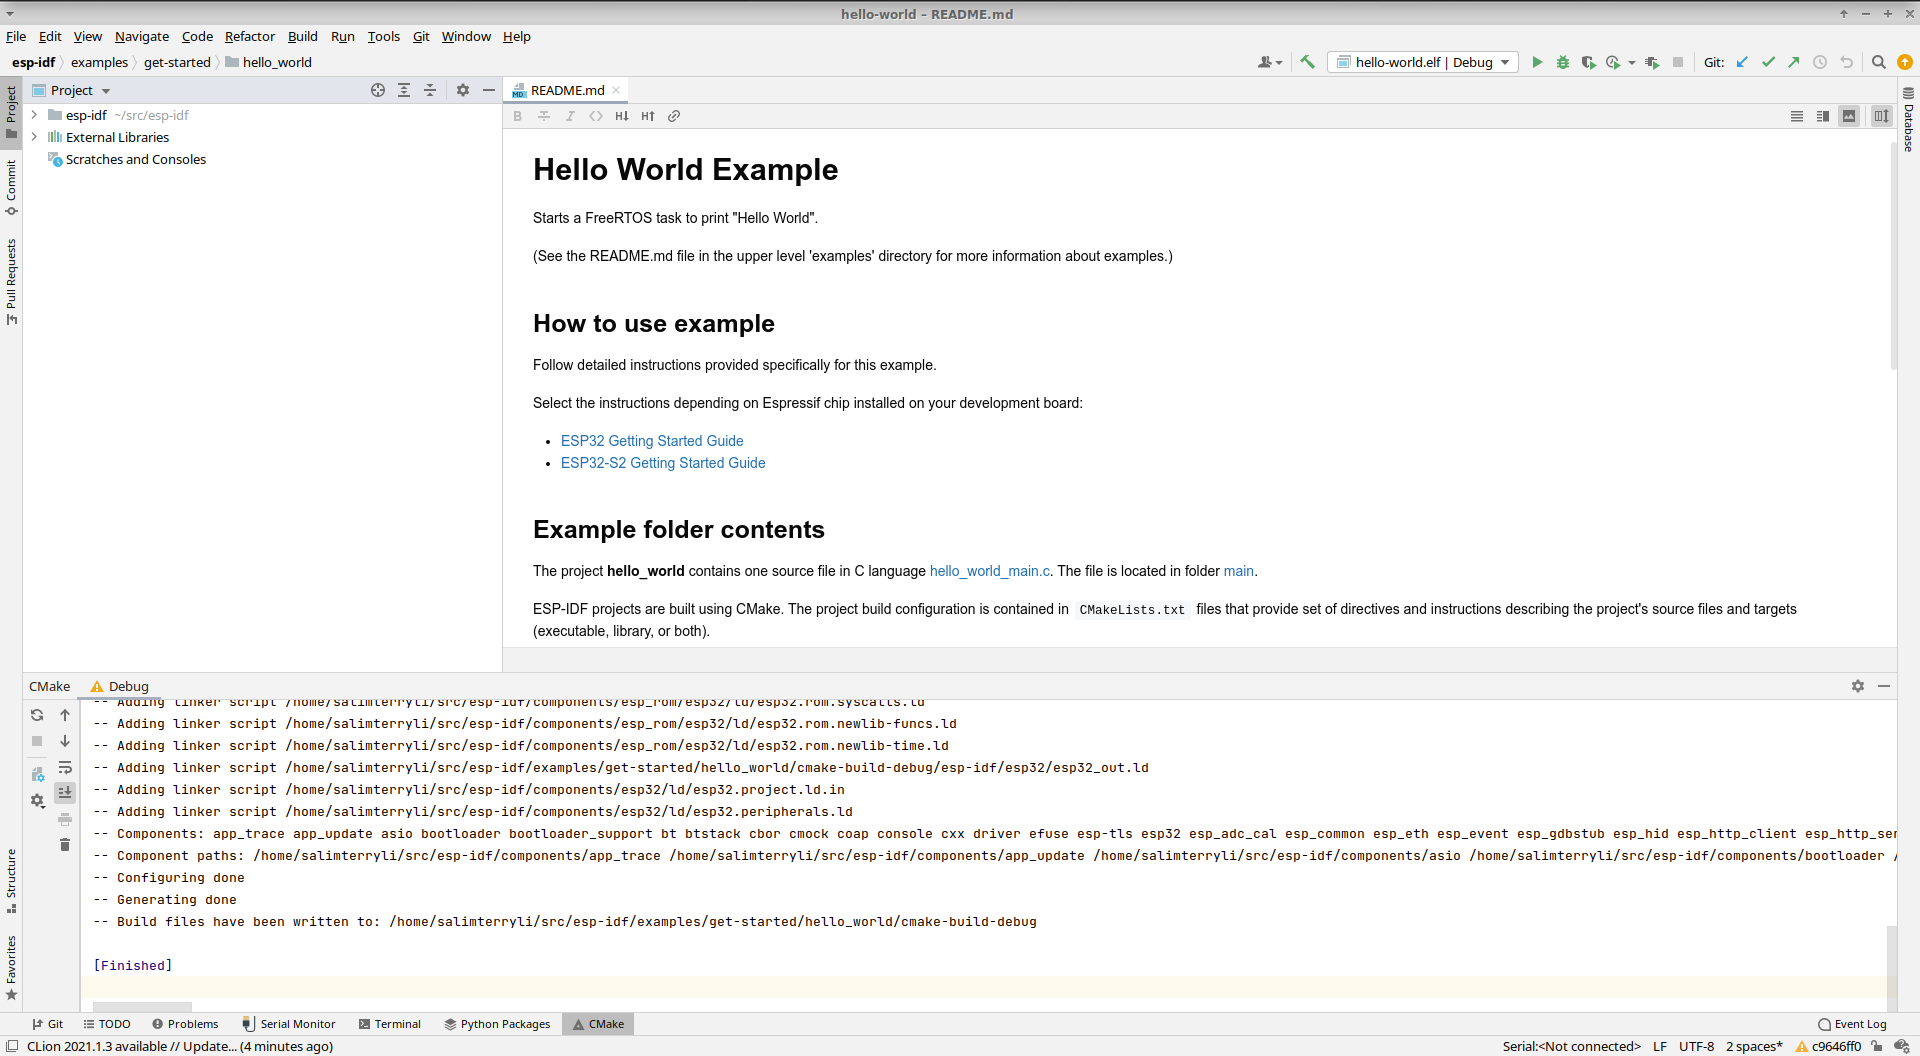
Task: Toggle soft-wrap in CMake console
Action: click(65, 767)
